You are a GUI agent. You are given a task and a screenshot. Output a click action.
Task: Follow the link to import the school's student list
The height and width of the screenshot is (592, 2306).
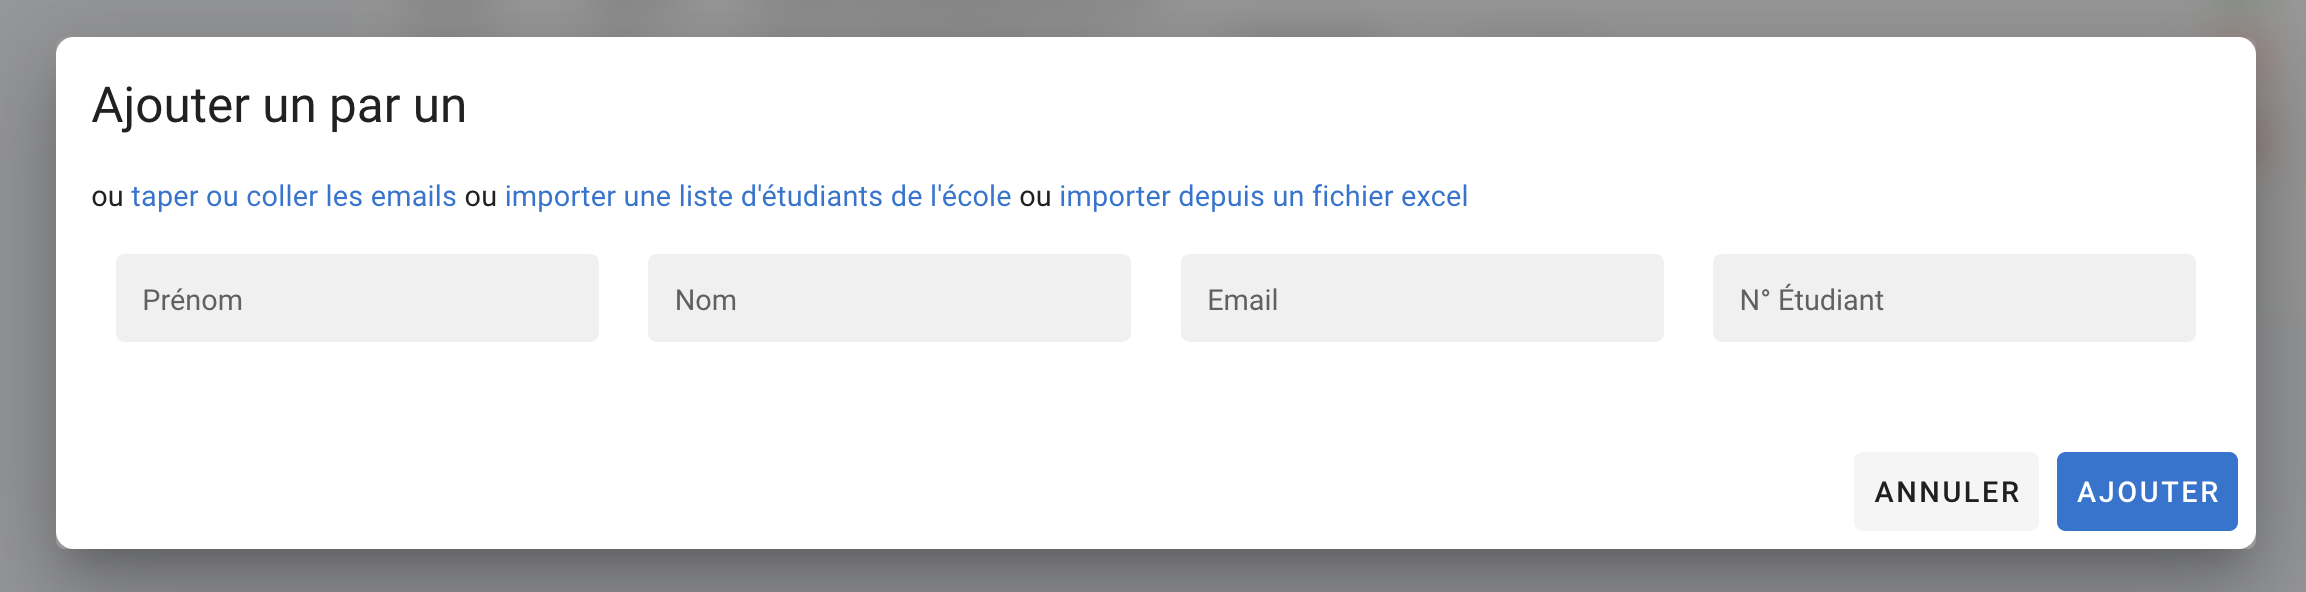(757, 196)
